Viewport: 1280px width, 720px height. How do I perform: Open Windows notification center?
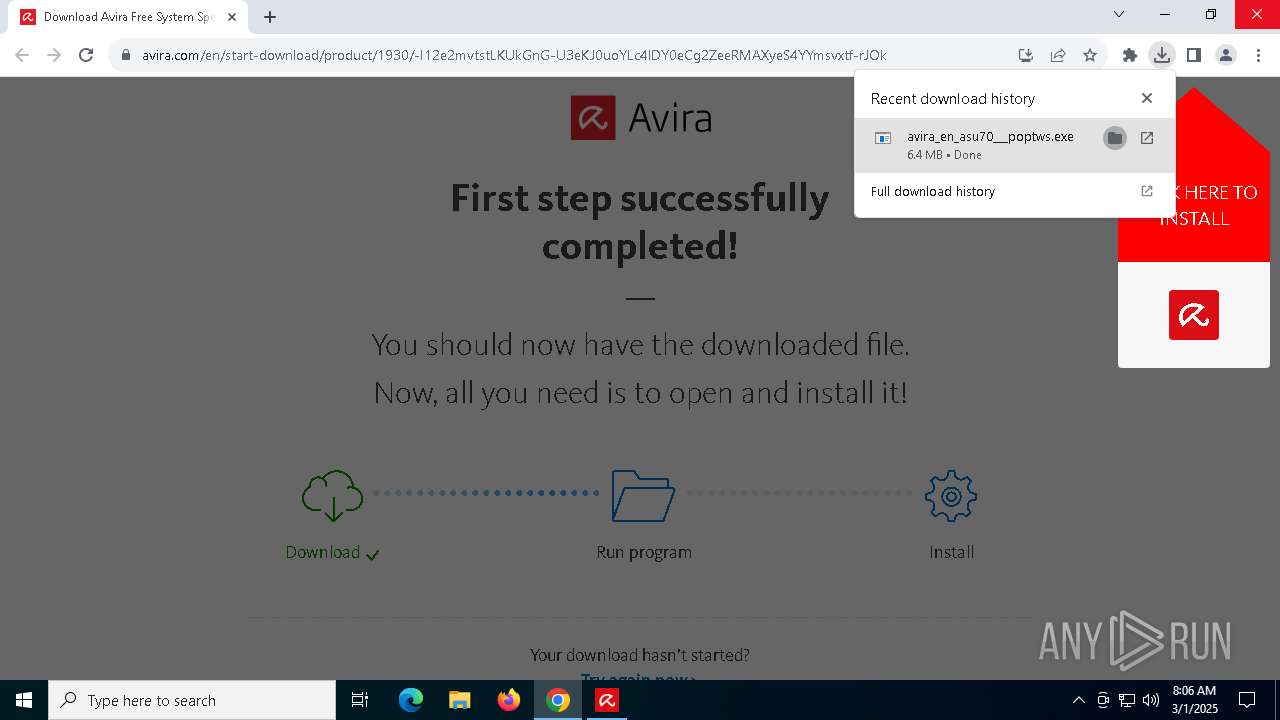click(x=1247, y=700)
